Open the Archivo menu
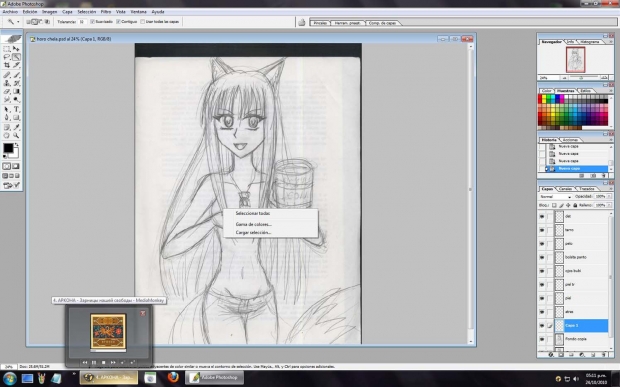620x387 pixels. tap(10, 12)
